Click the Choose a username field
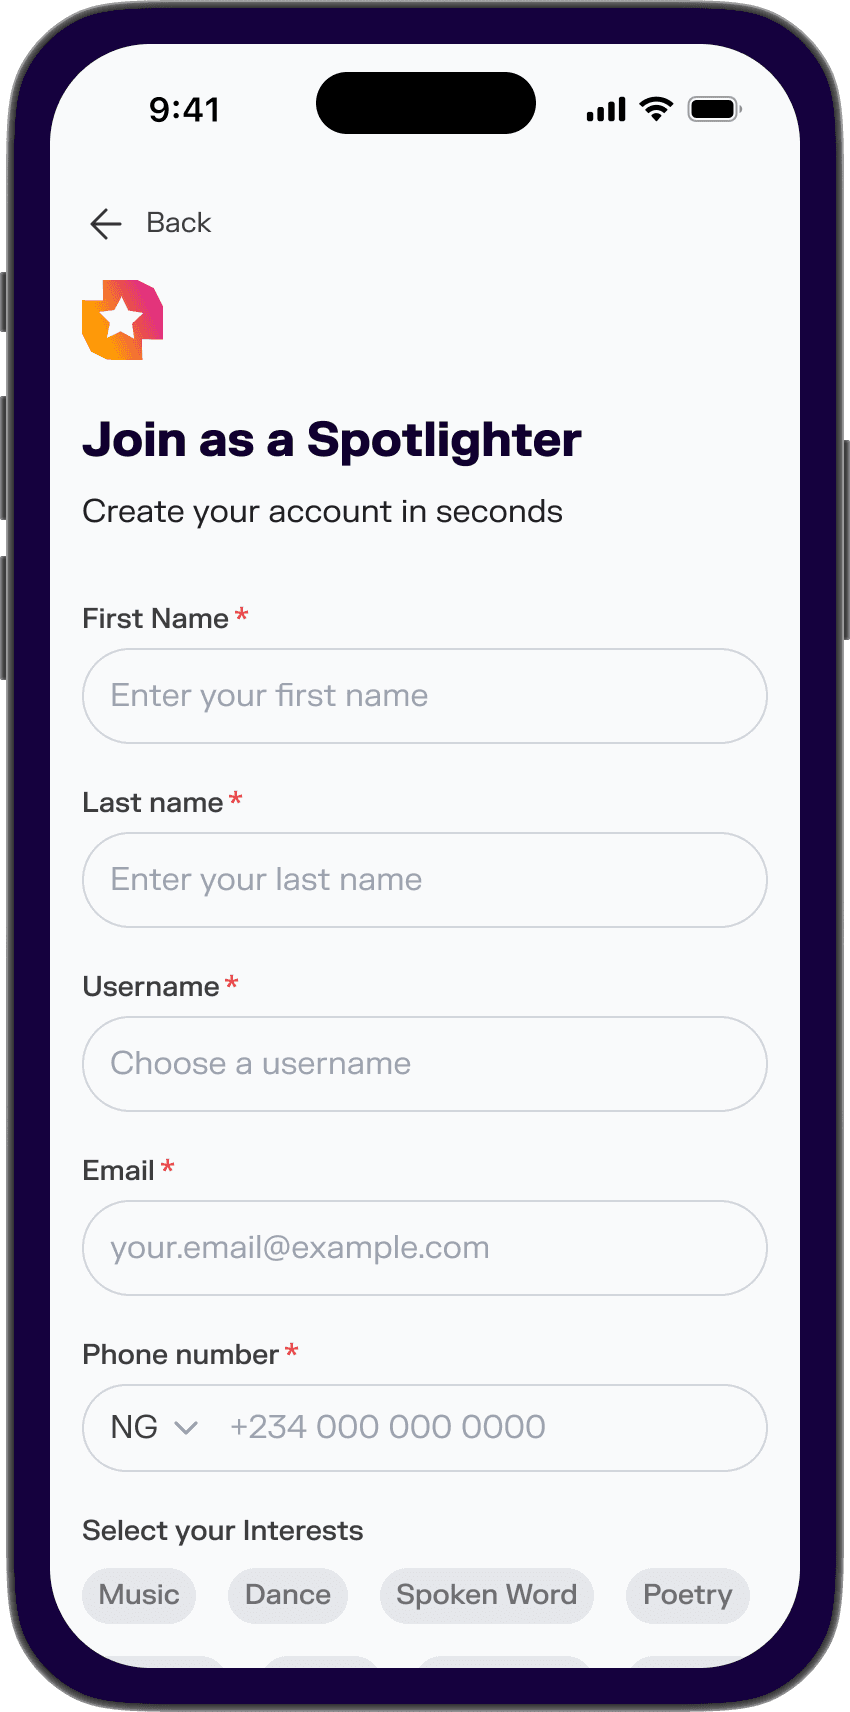Image resolution: width=850 pixels, height=1712 pixels. coord(425,1064)
